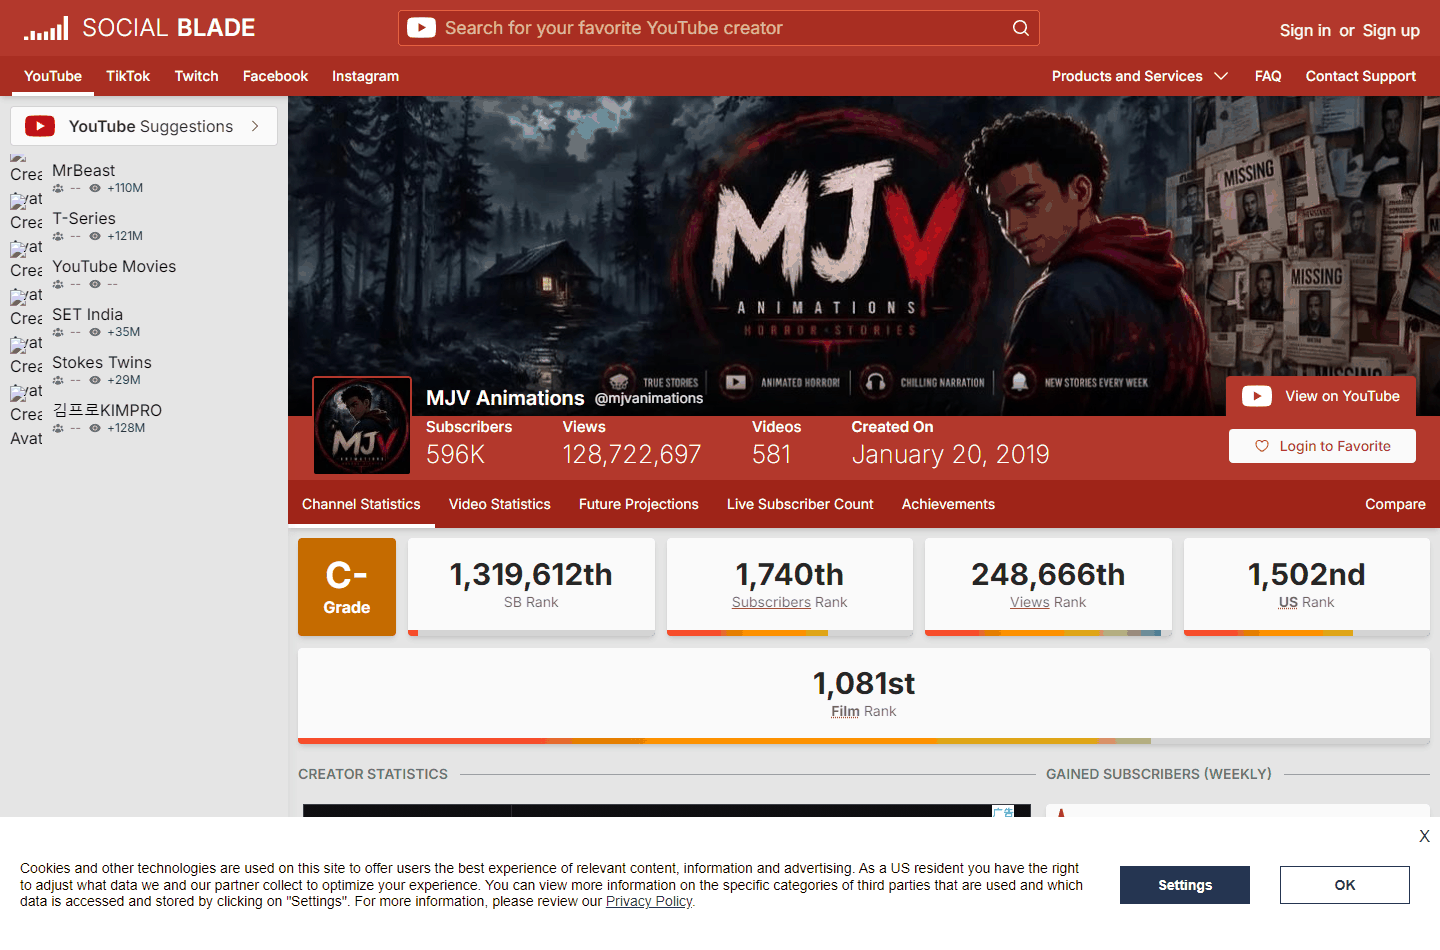Click the subscribers icon under T-Series

point(58,236)
